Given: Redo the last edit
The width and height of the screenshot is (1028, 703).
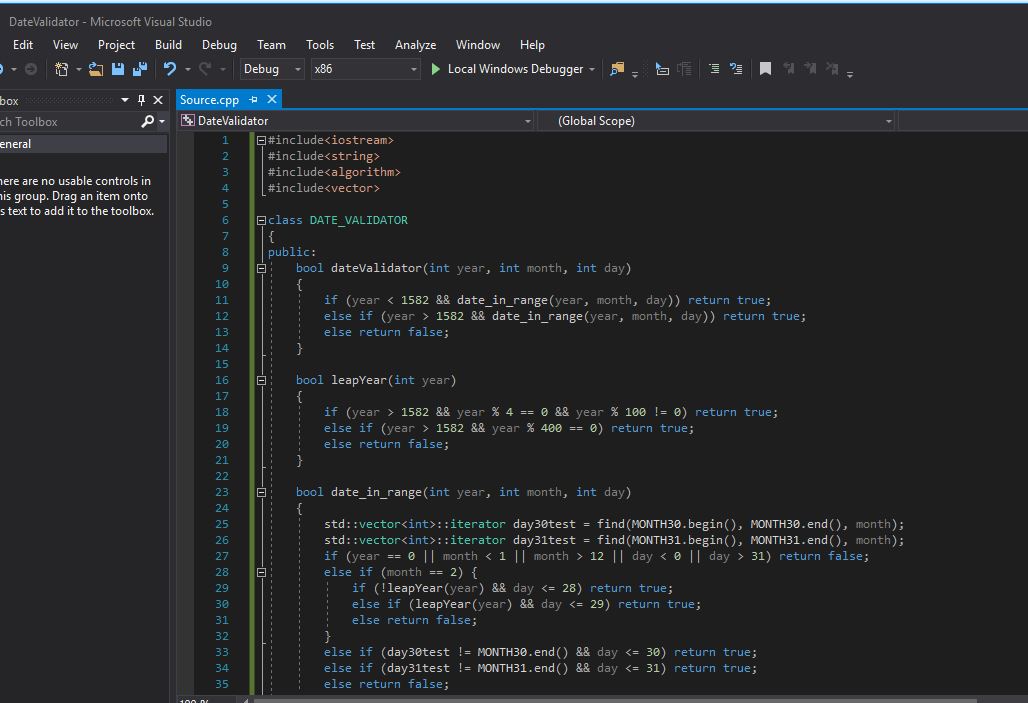Looking at the screenshot, I should pyautogui.click(x=203, y=69).
